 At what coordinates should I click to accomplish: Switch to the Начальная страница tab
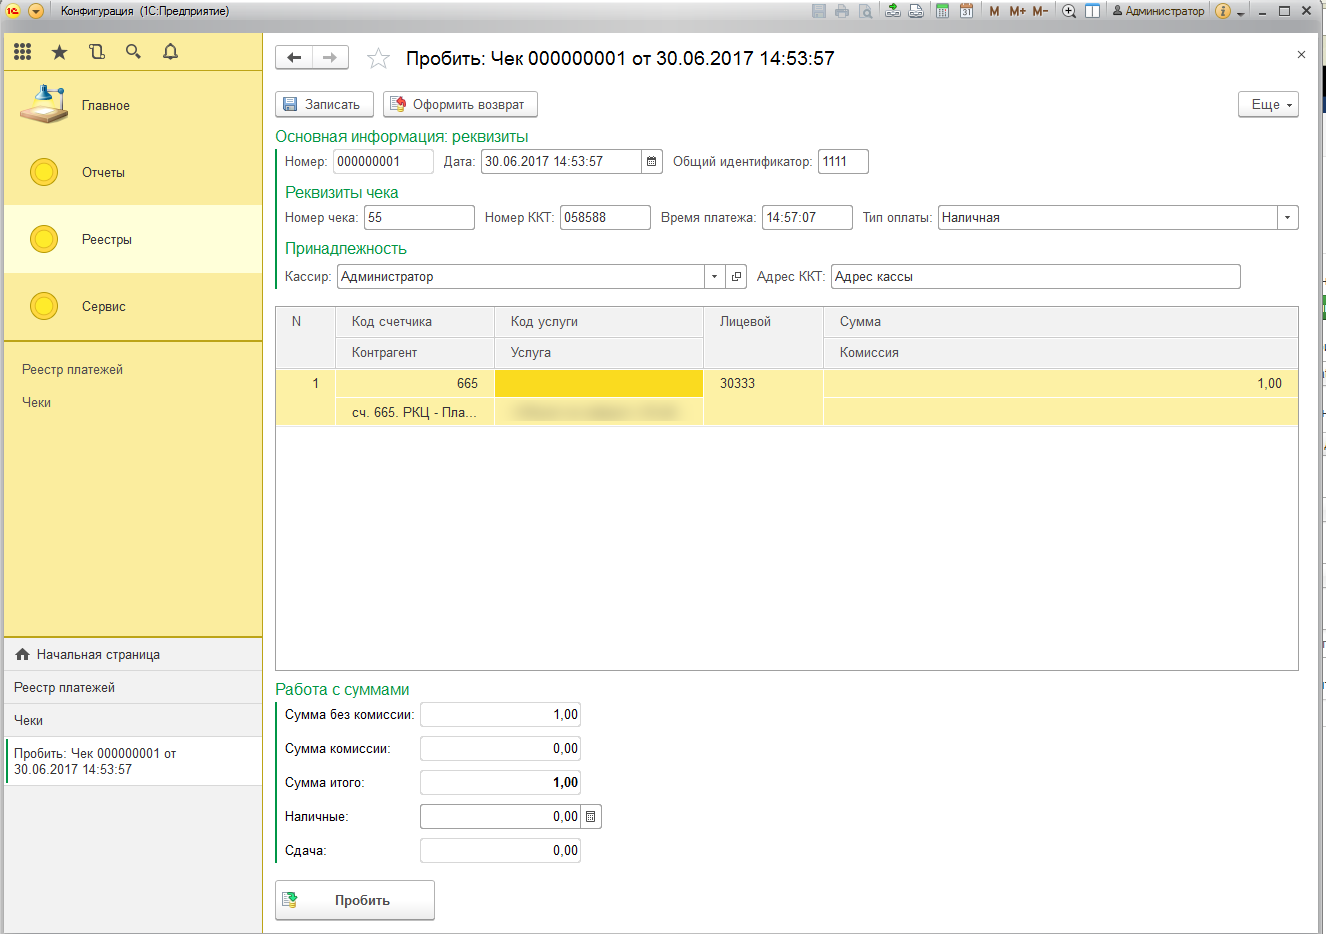click(x=98, y=655)
